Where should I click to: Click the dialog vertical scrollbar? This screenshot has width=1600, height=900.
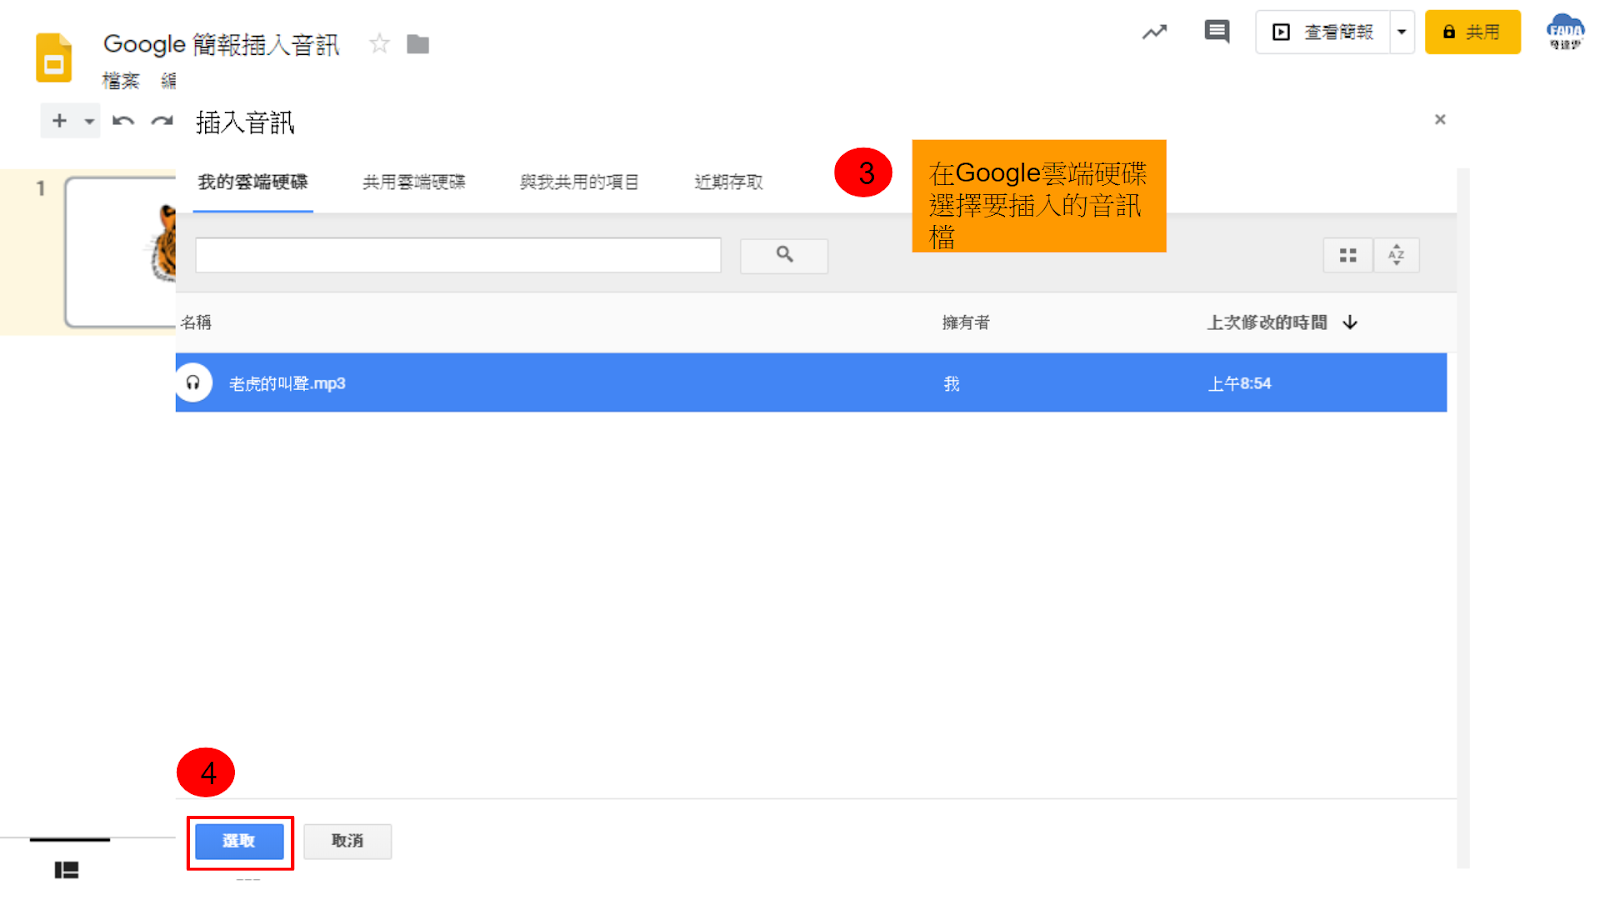coord(1463,518)
